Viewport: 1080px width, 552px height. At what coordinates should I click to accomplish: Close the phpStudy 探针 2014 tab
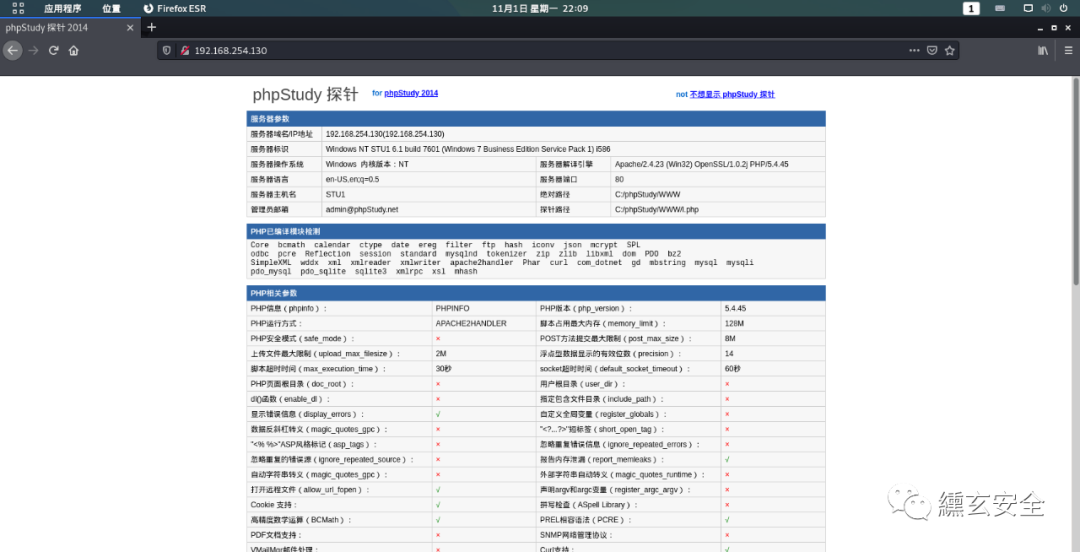(x=130, y=28)
